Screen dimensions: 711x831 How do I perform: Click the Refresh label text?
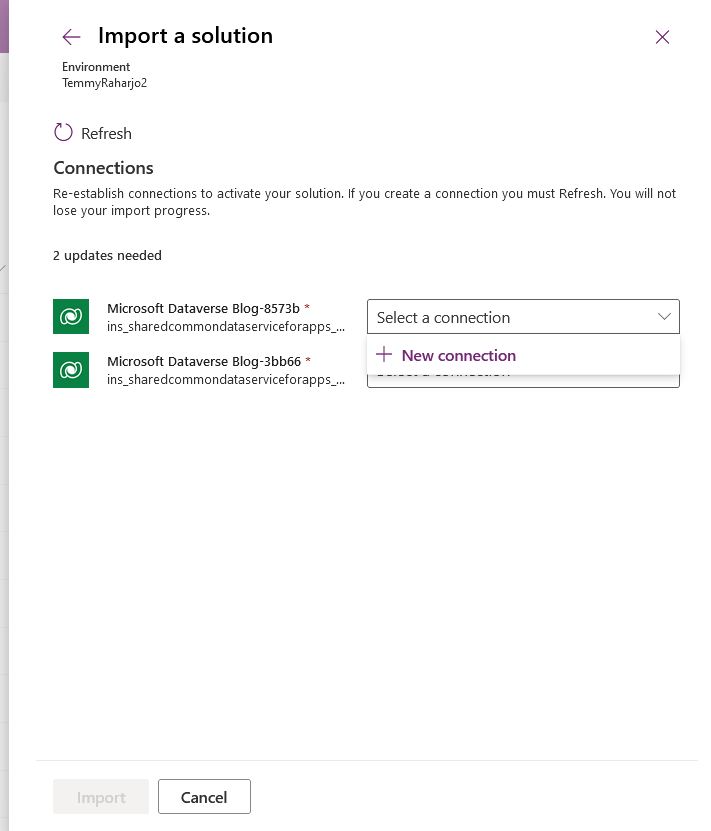coord(106,134)
